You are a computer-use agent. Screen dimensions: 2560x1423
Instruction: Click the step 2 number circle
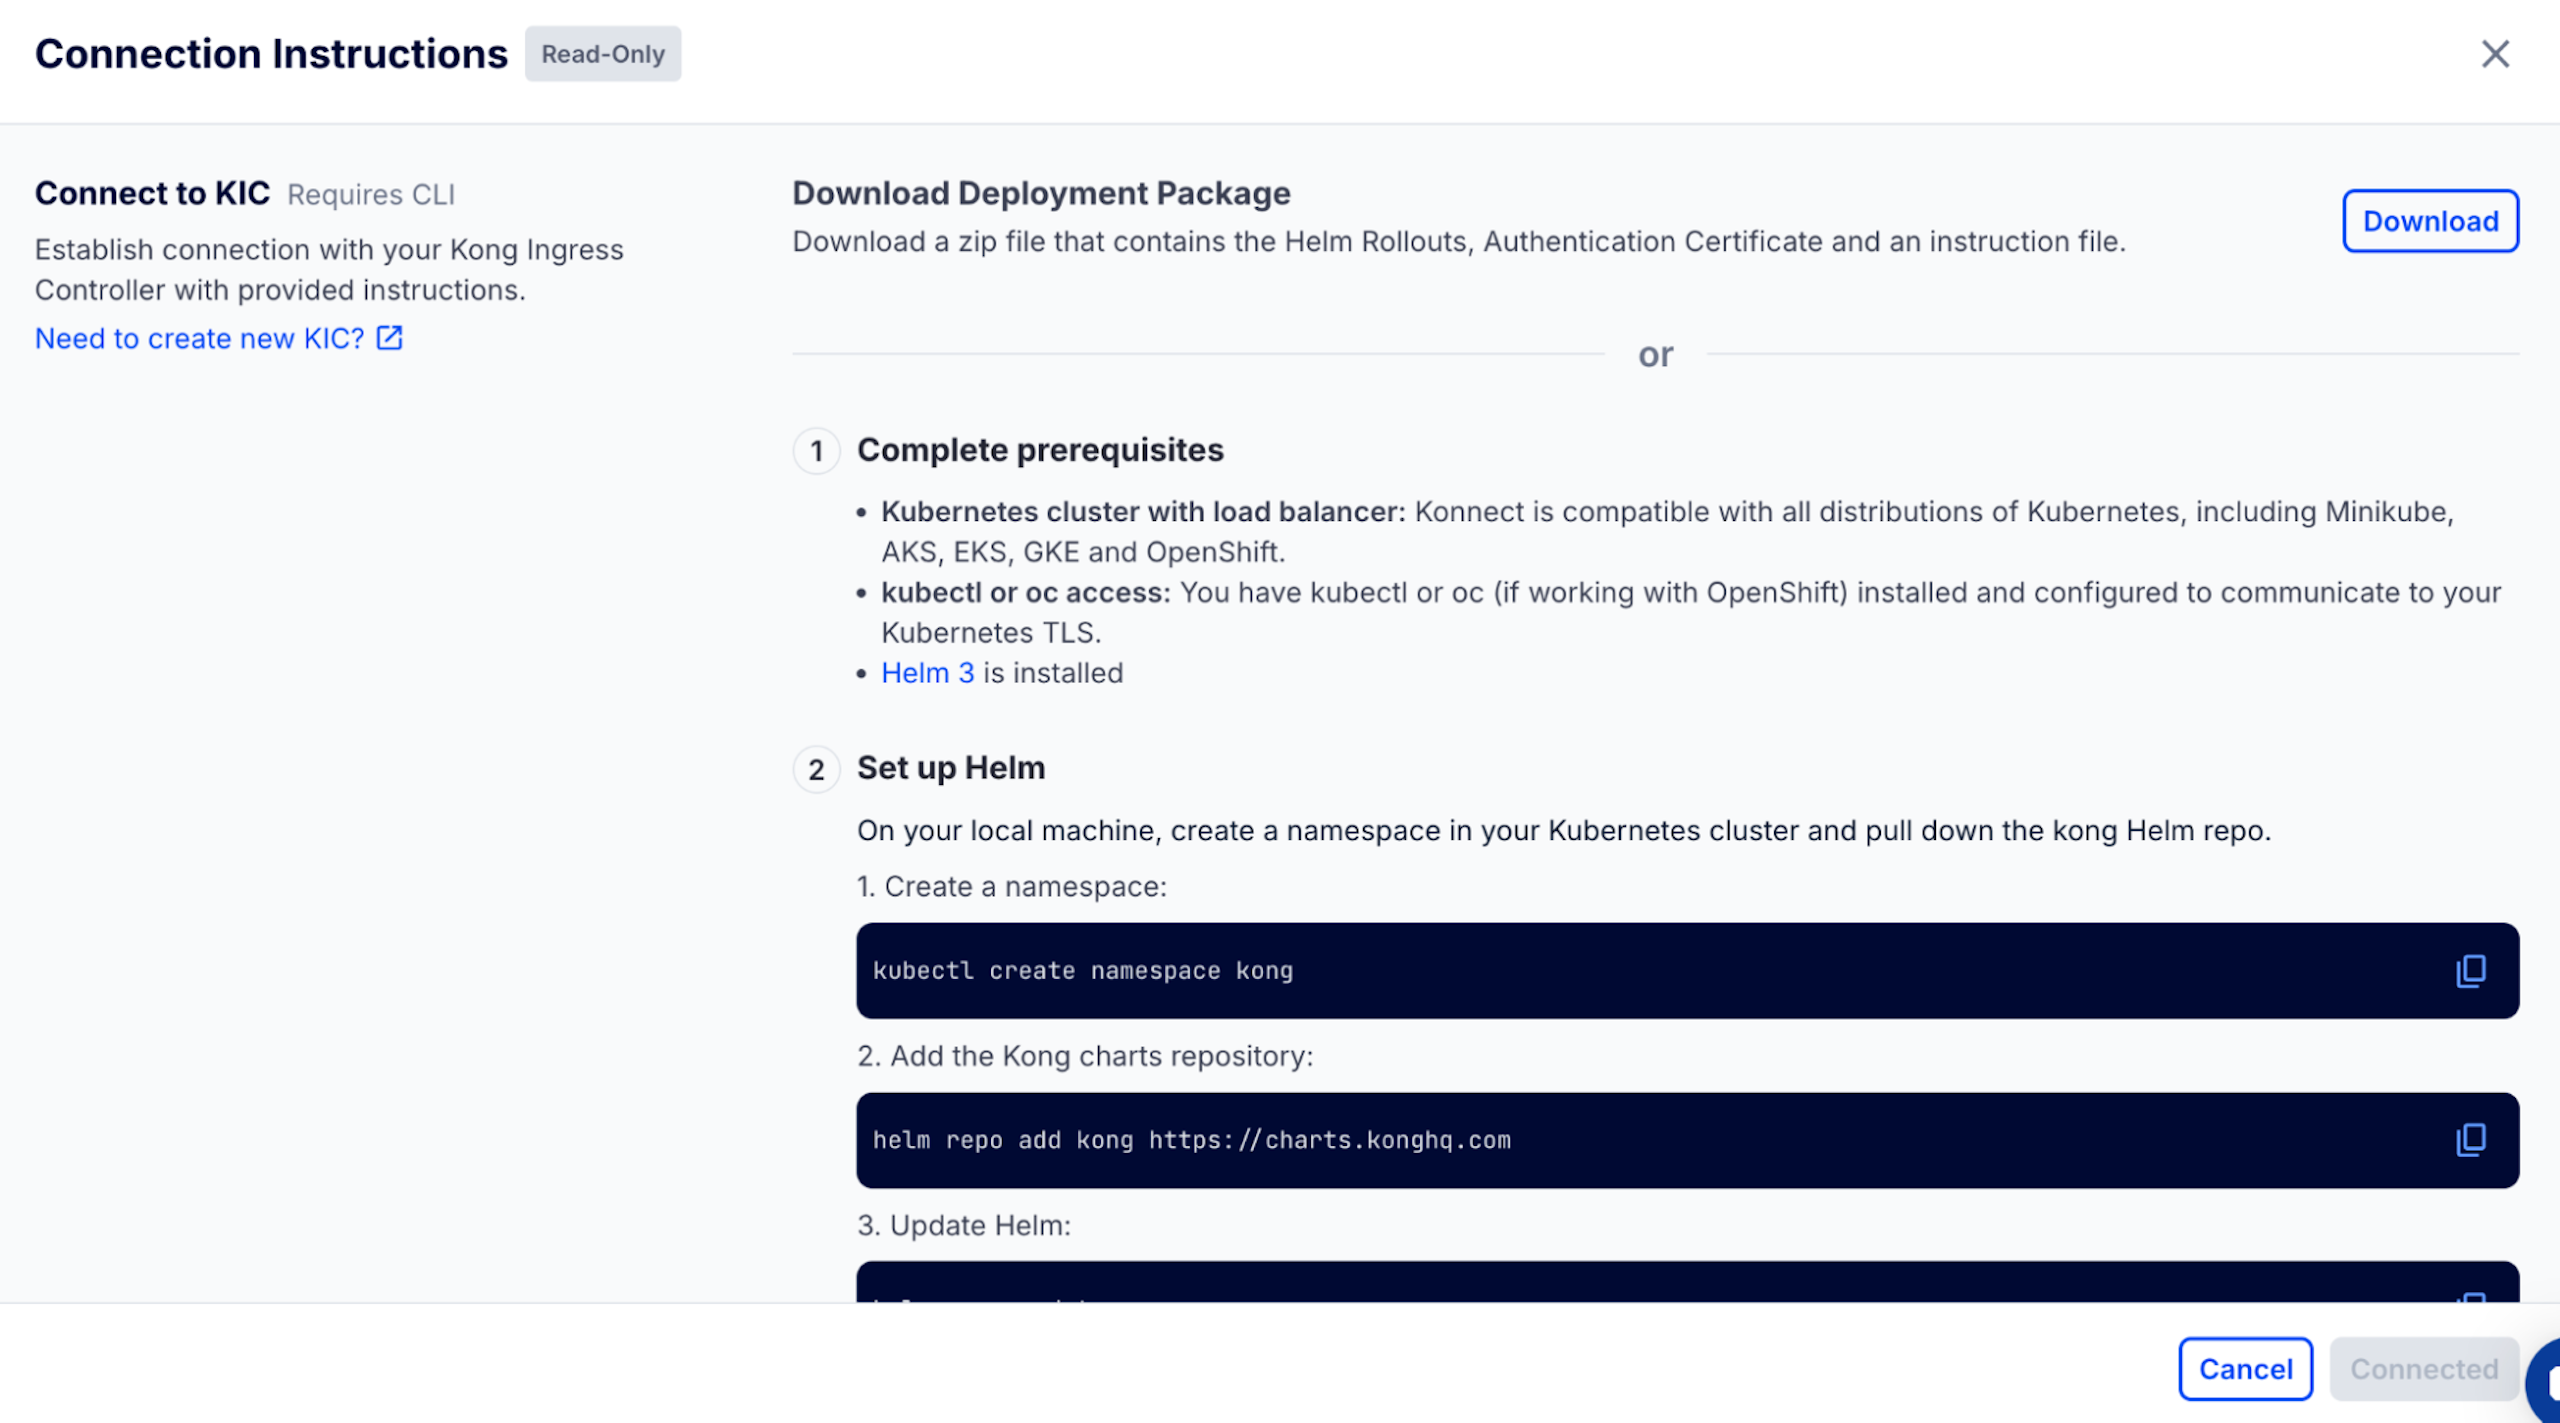816,769
